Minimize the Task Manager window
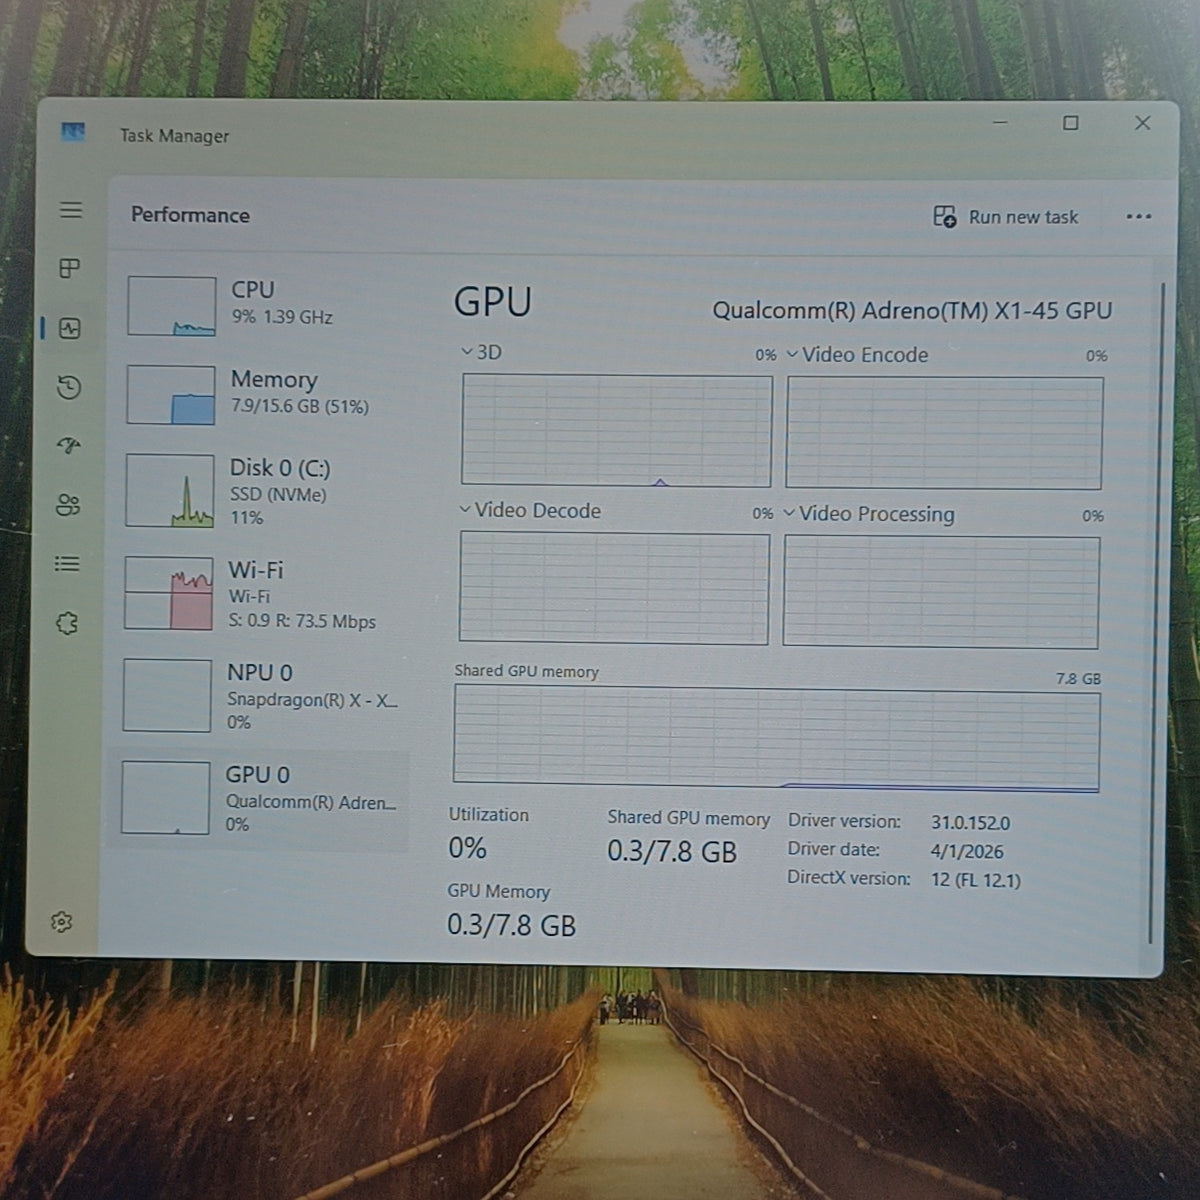 (x=1001, y=122)
